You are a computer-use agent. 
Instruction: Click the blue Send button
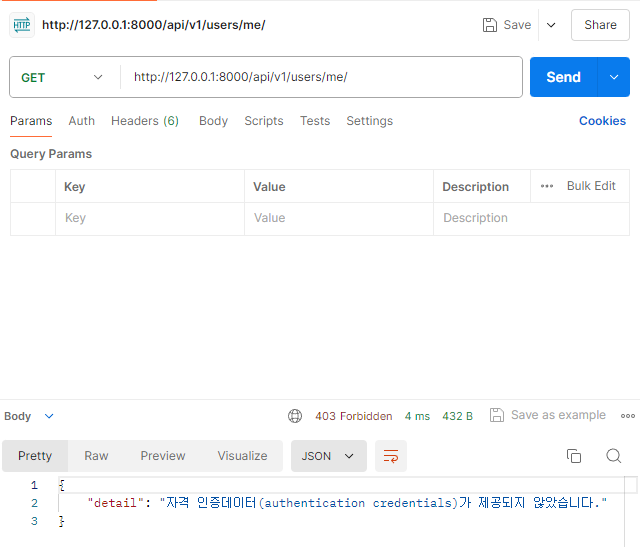563,77
